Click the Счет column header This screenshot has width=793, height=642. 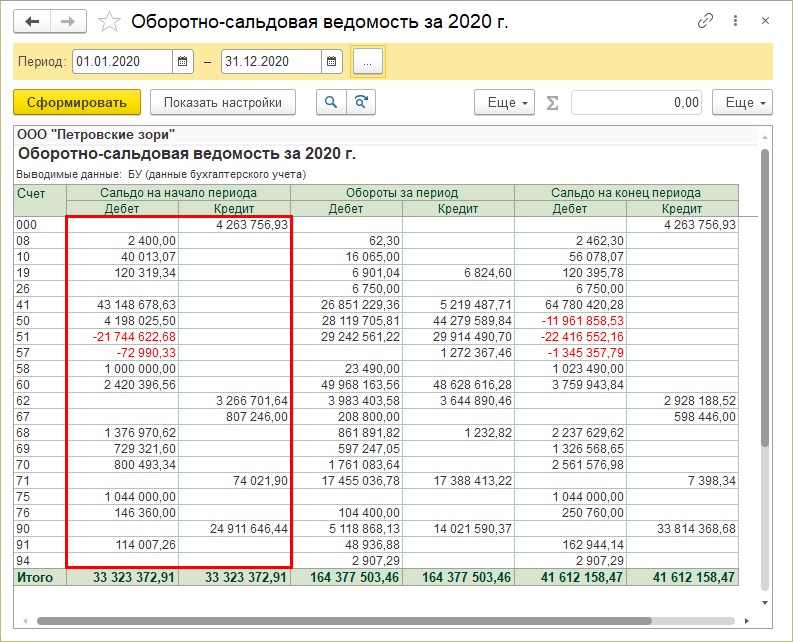click(x=40, y=201)
